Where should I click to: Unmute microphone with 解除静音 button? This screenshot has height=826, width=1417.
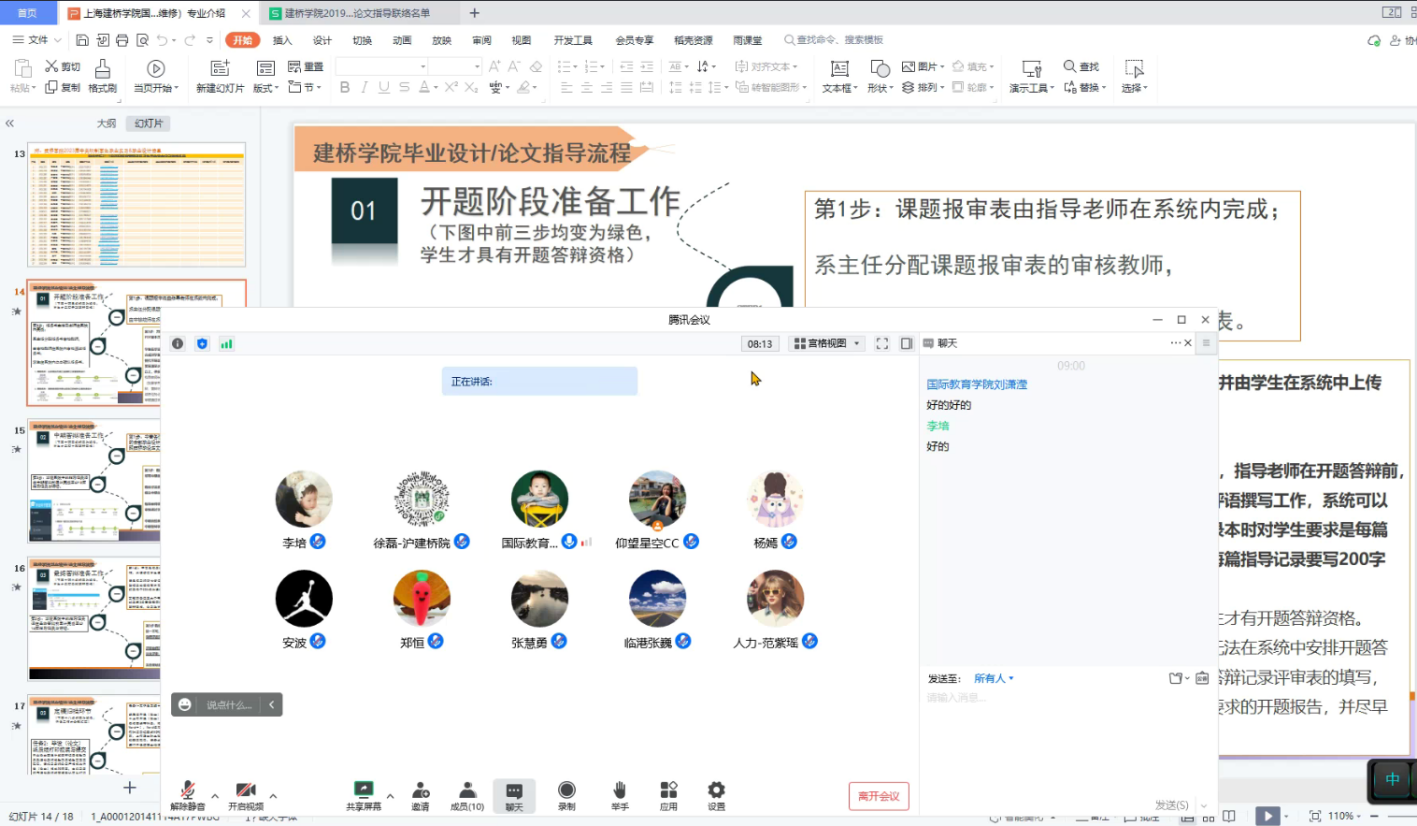[187, 792]
